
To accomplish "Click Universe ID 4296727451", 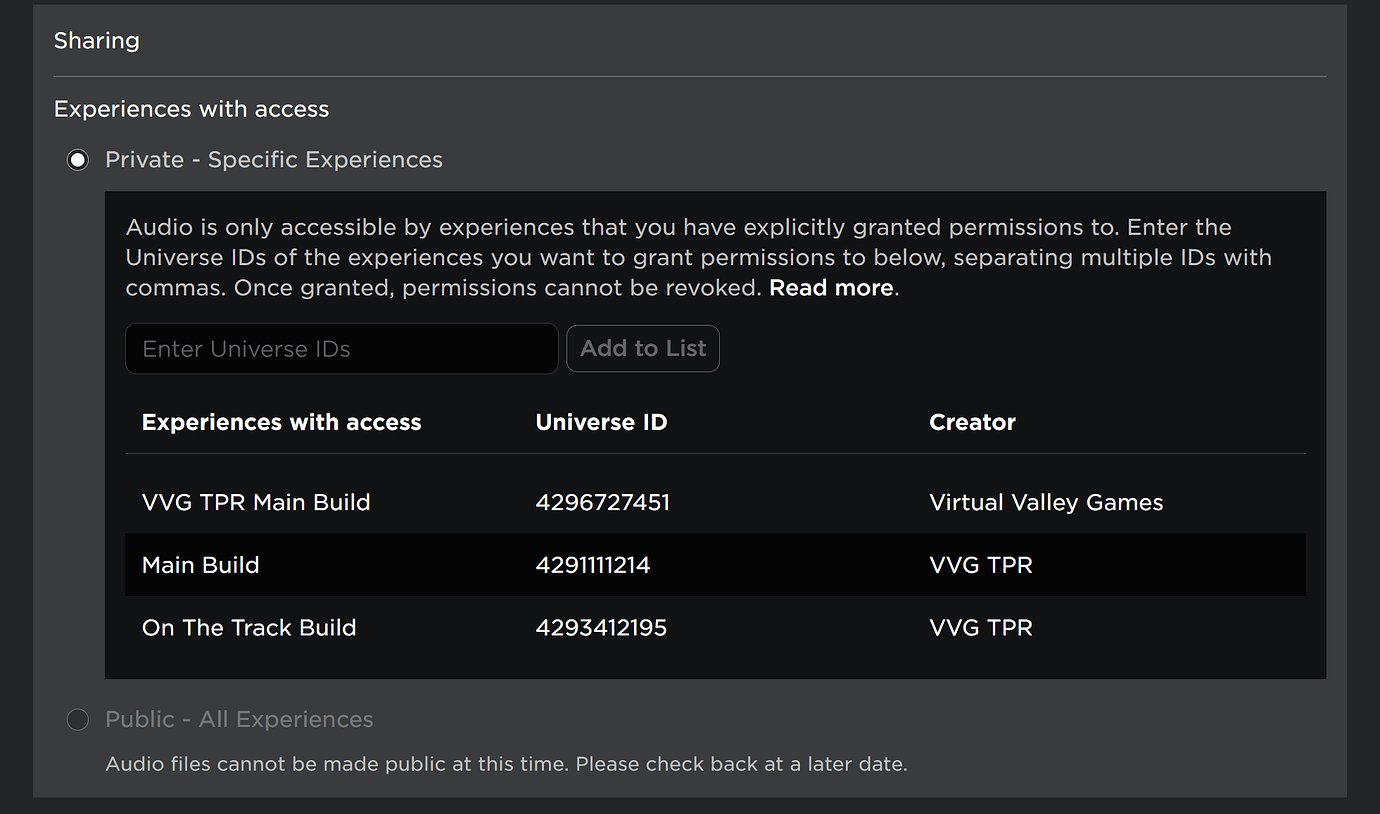I will tap(603, 502).
